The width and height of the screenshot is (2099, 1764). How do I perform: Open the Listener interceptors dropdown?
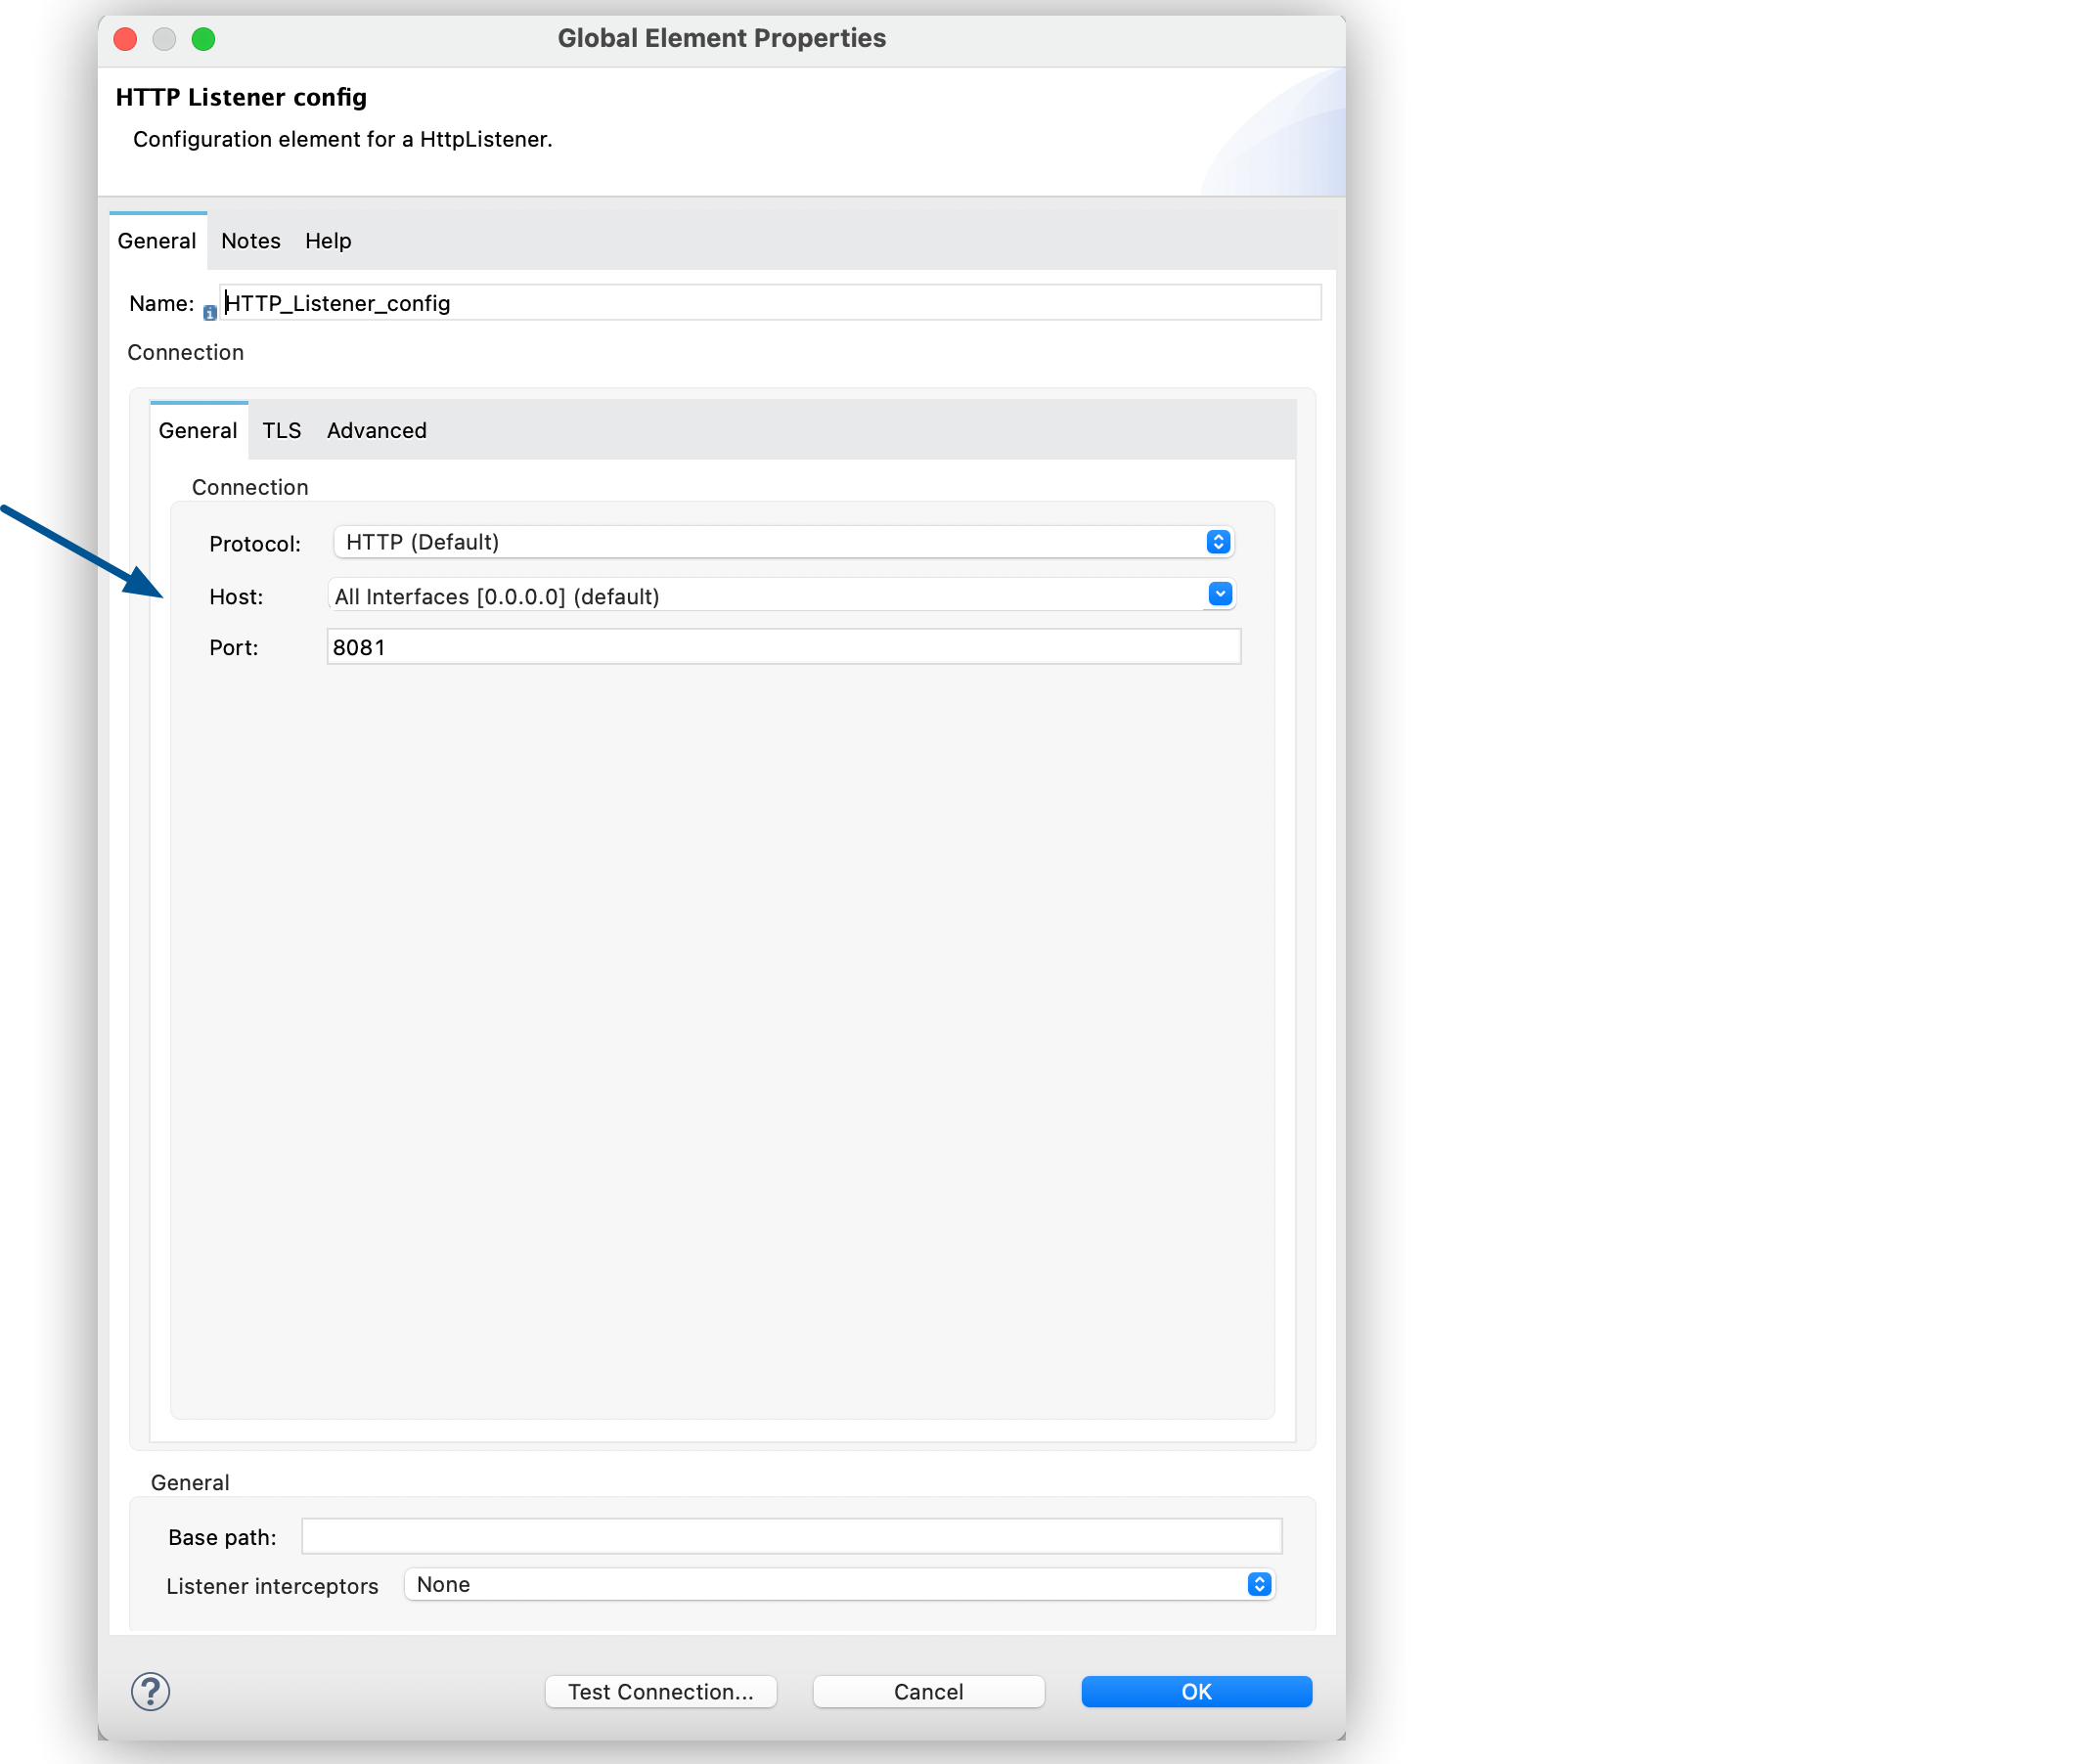[x=838, y=1584]
